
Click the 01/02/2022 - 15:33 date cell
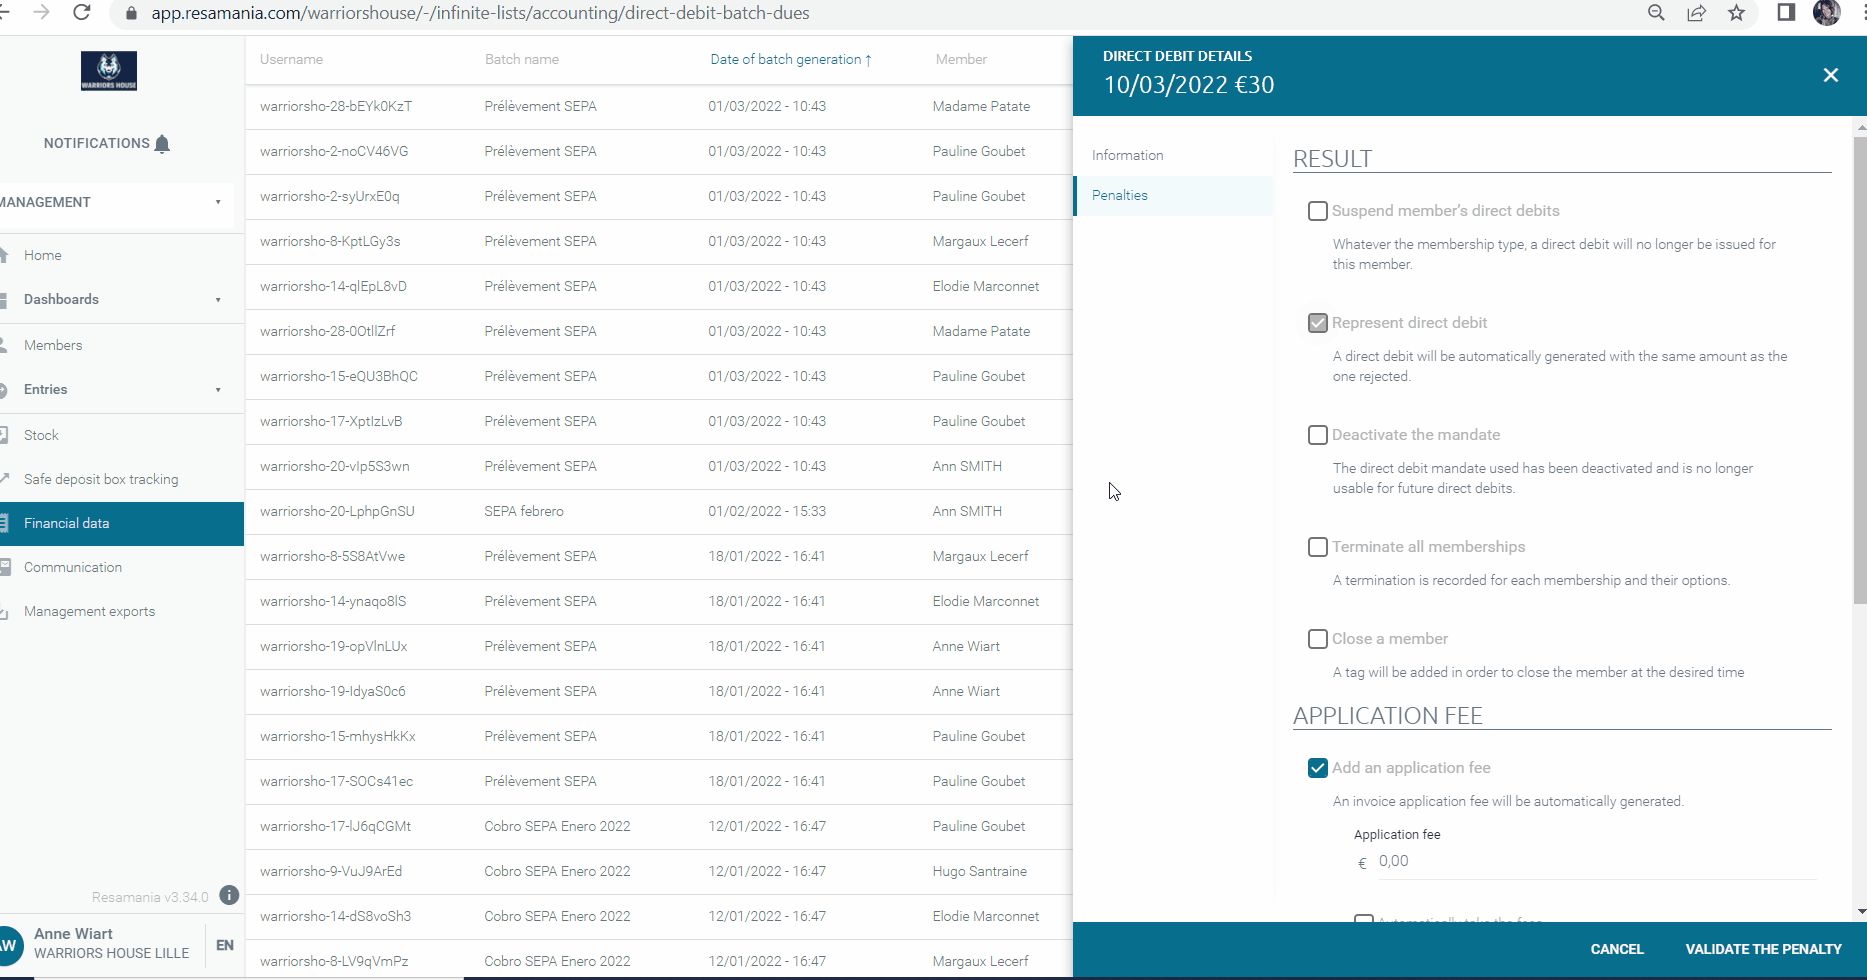(767, 511)
